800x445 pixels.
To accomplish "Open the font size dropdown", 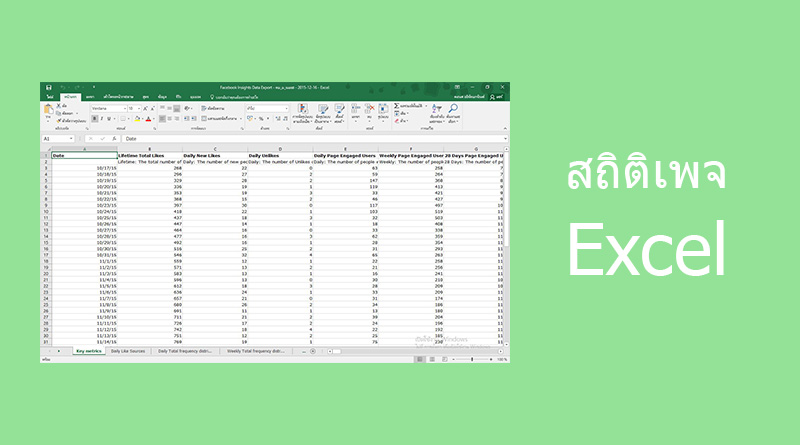I will click(x=139, y=109).
